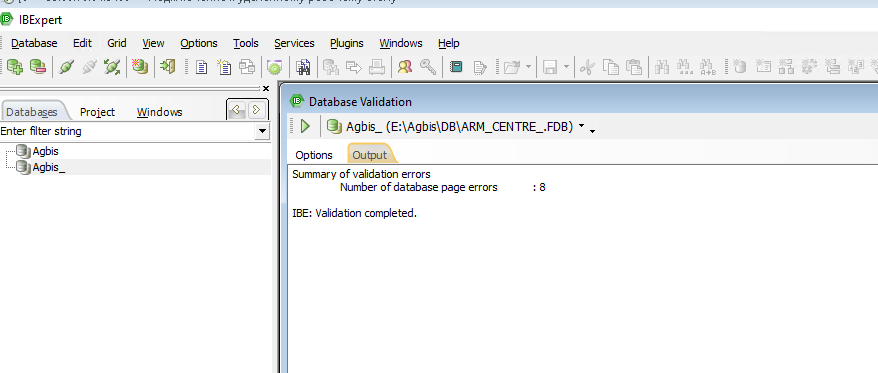Connect to database using green plug icon
Viewport: 878px width, 373px height.
point(66,67)
